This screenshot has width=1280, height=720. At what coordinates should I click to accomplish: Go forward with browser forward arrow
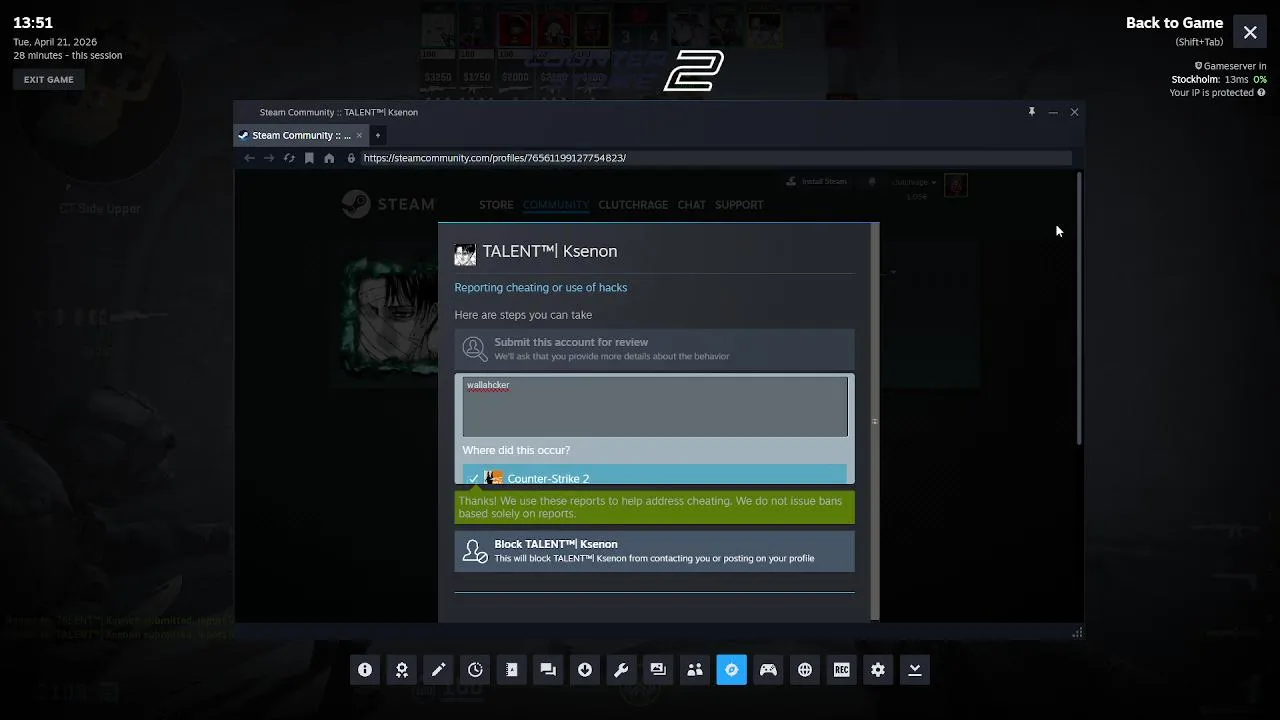[269, 158]
